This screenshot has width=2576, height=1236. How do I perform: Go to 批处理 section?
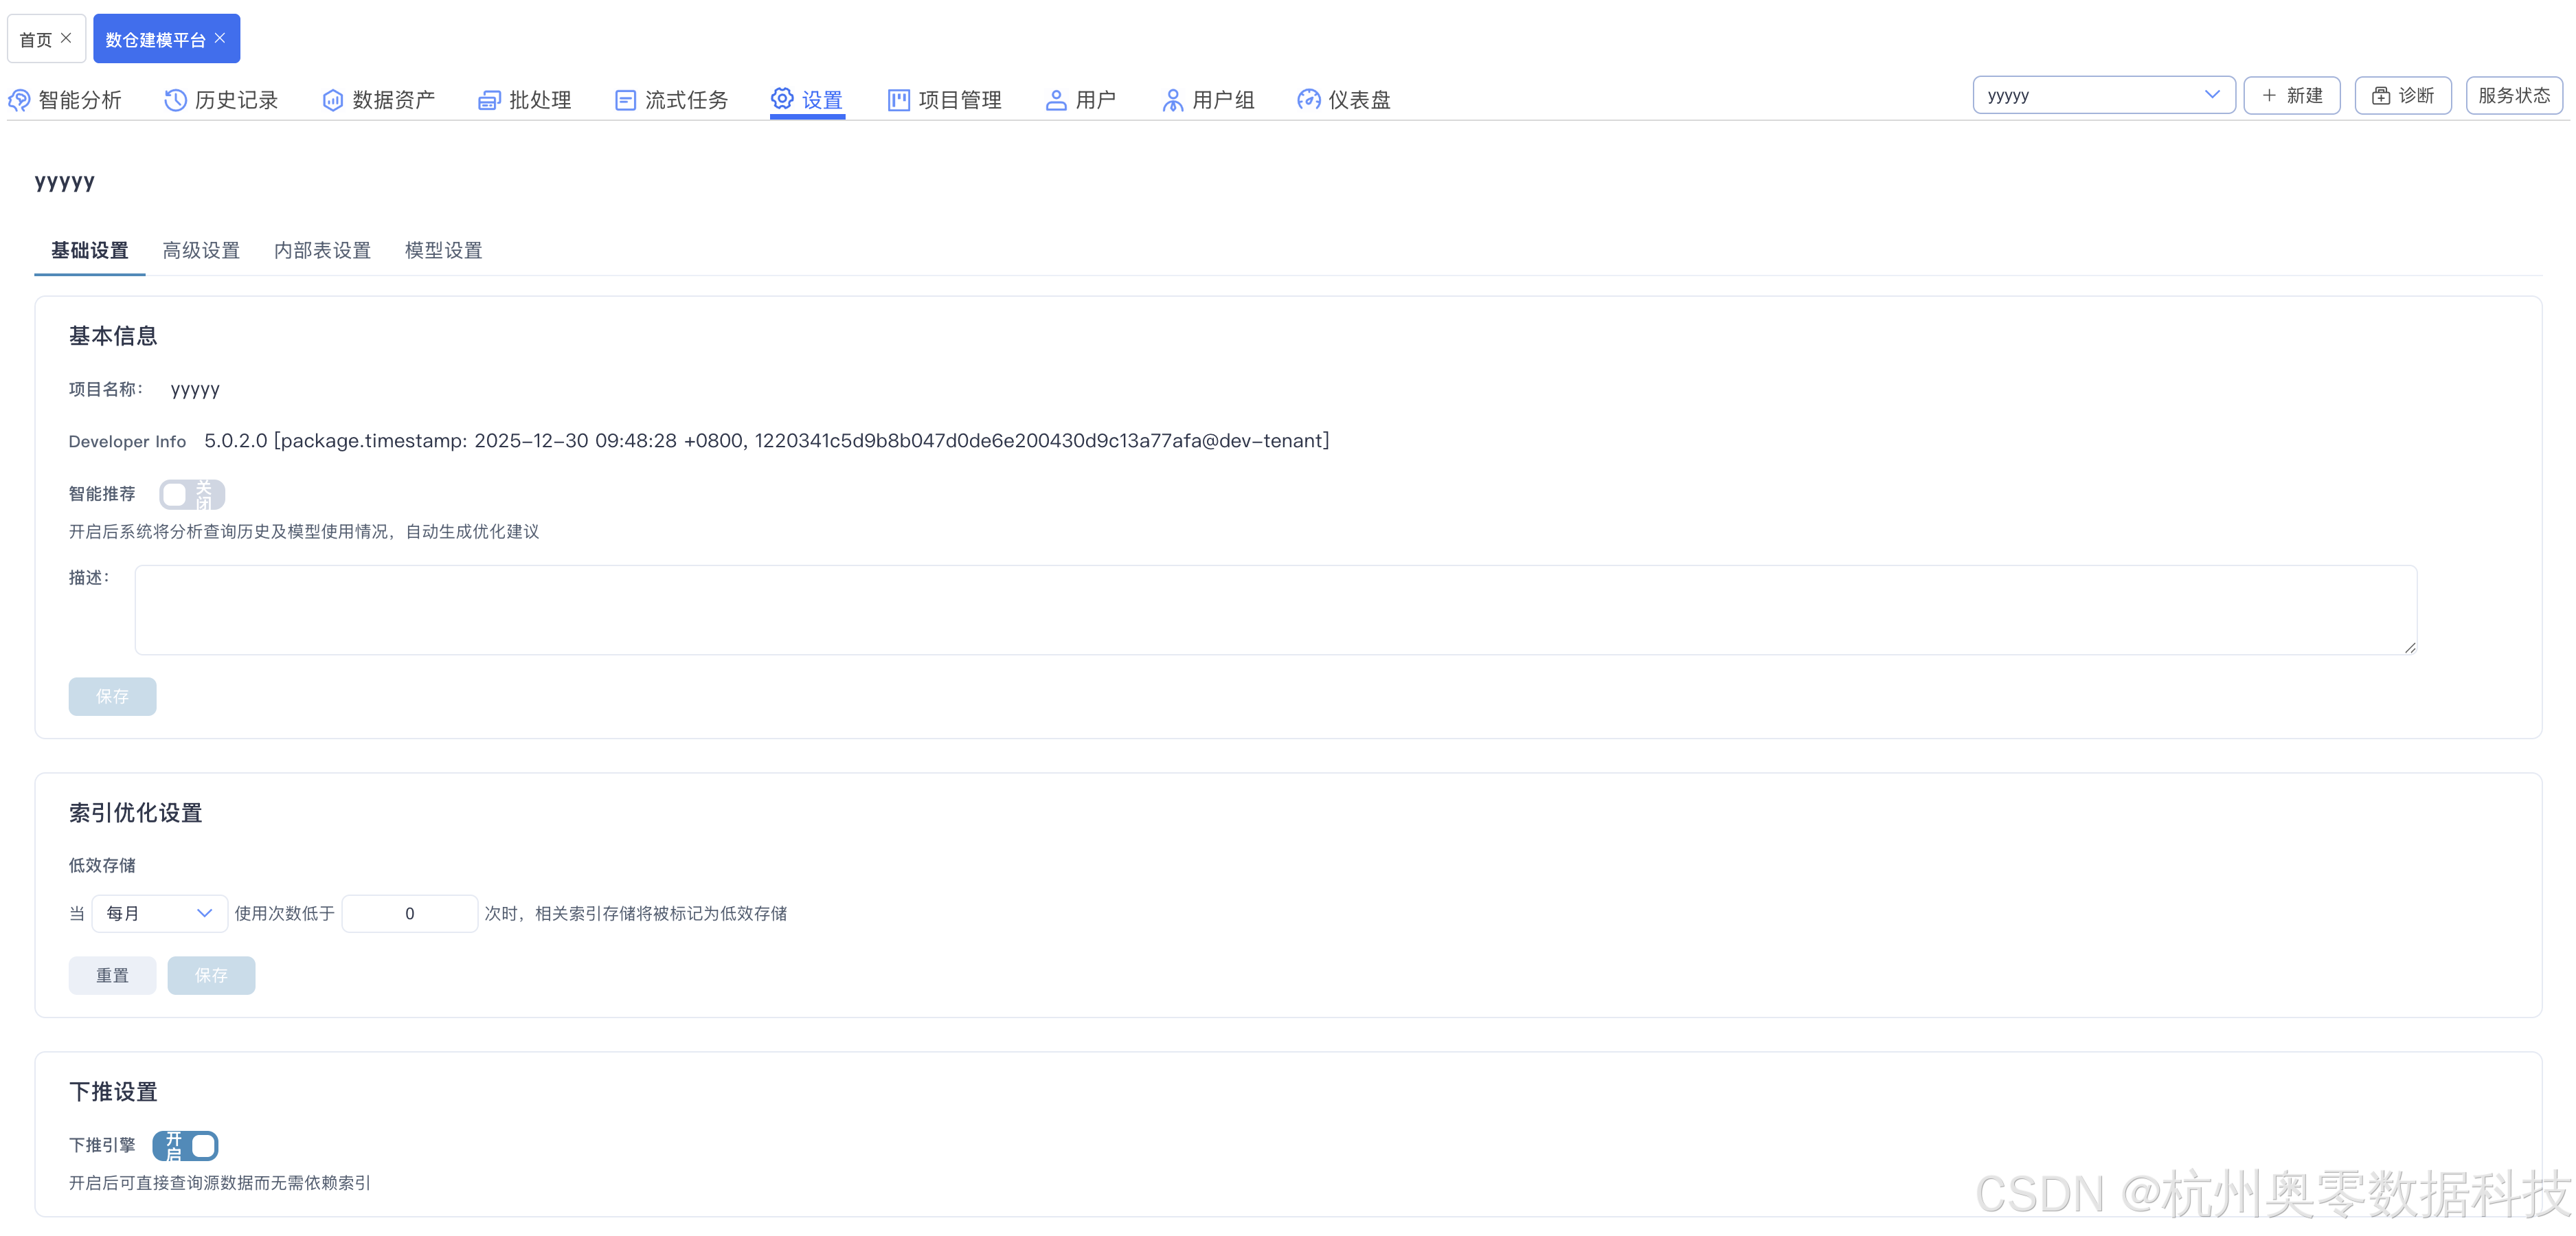[540, 100]
